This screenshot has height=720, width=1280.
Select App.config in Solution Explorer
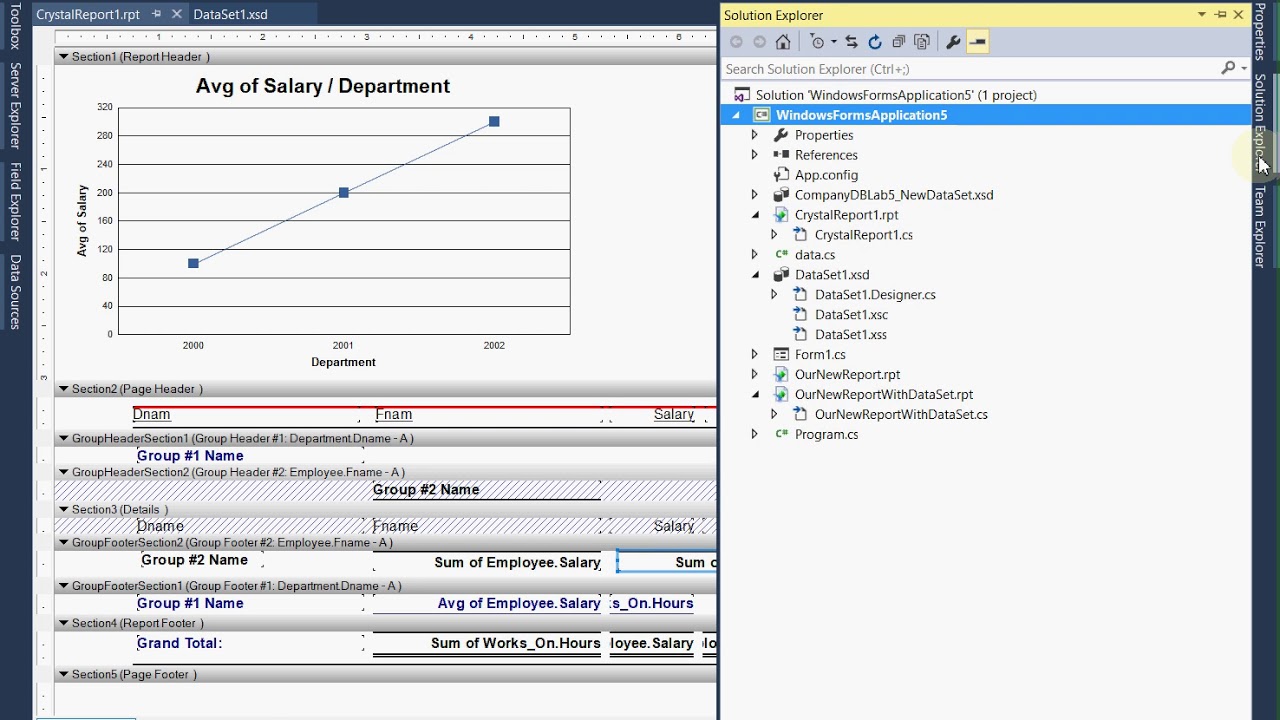826,175
